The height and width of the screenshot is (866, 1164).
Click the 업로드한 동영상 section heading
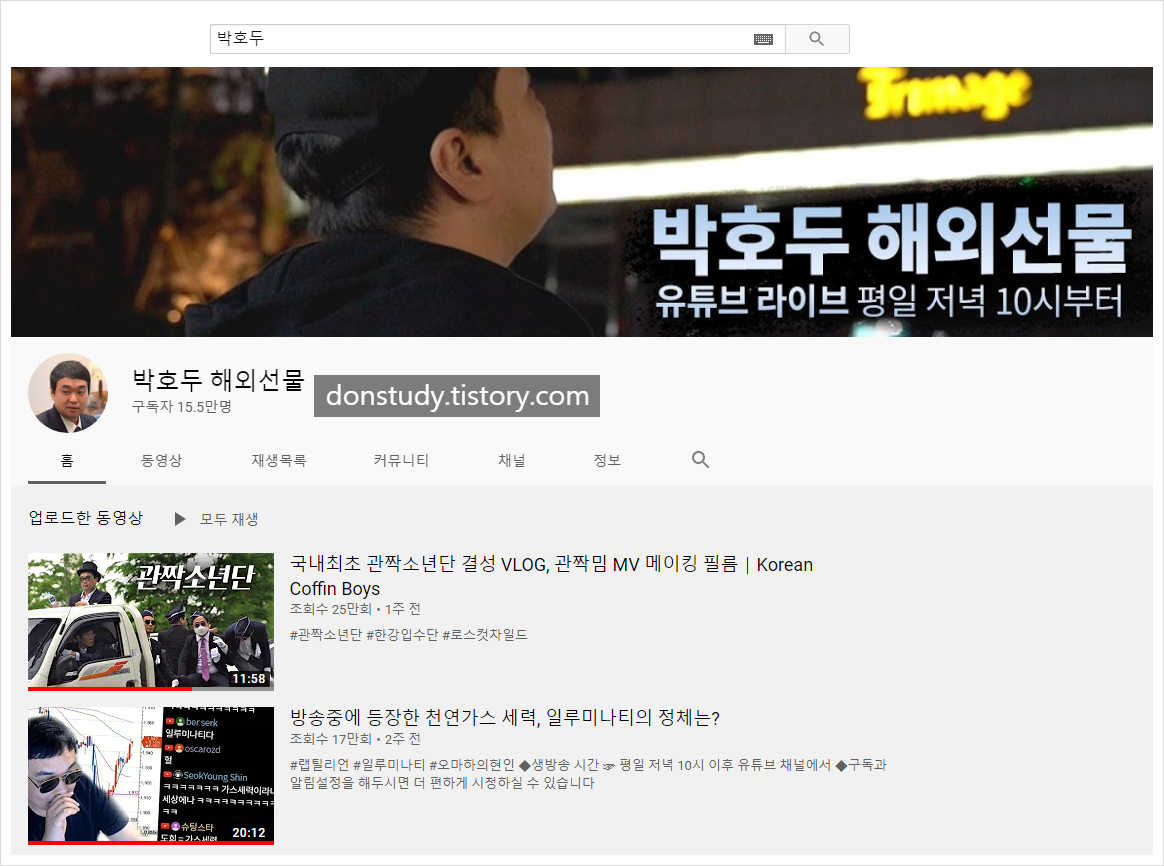pos(85,518)
